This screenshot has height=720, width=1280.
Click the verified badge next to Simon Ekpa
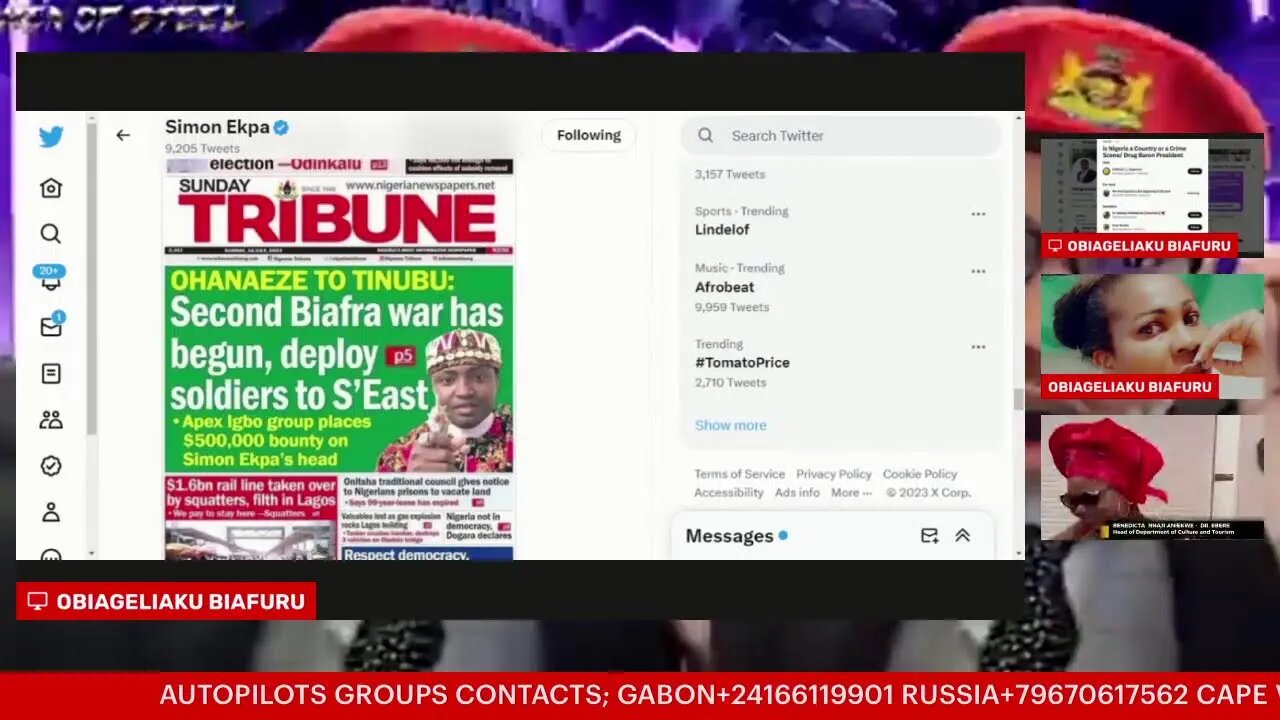coord(282,127)
